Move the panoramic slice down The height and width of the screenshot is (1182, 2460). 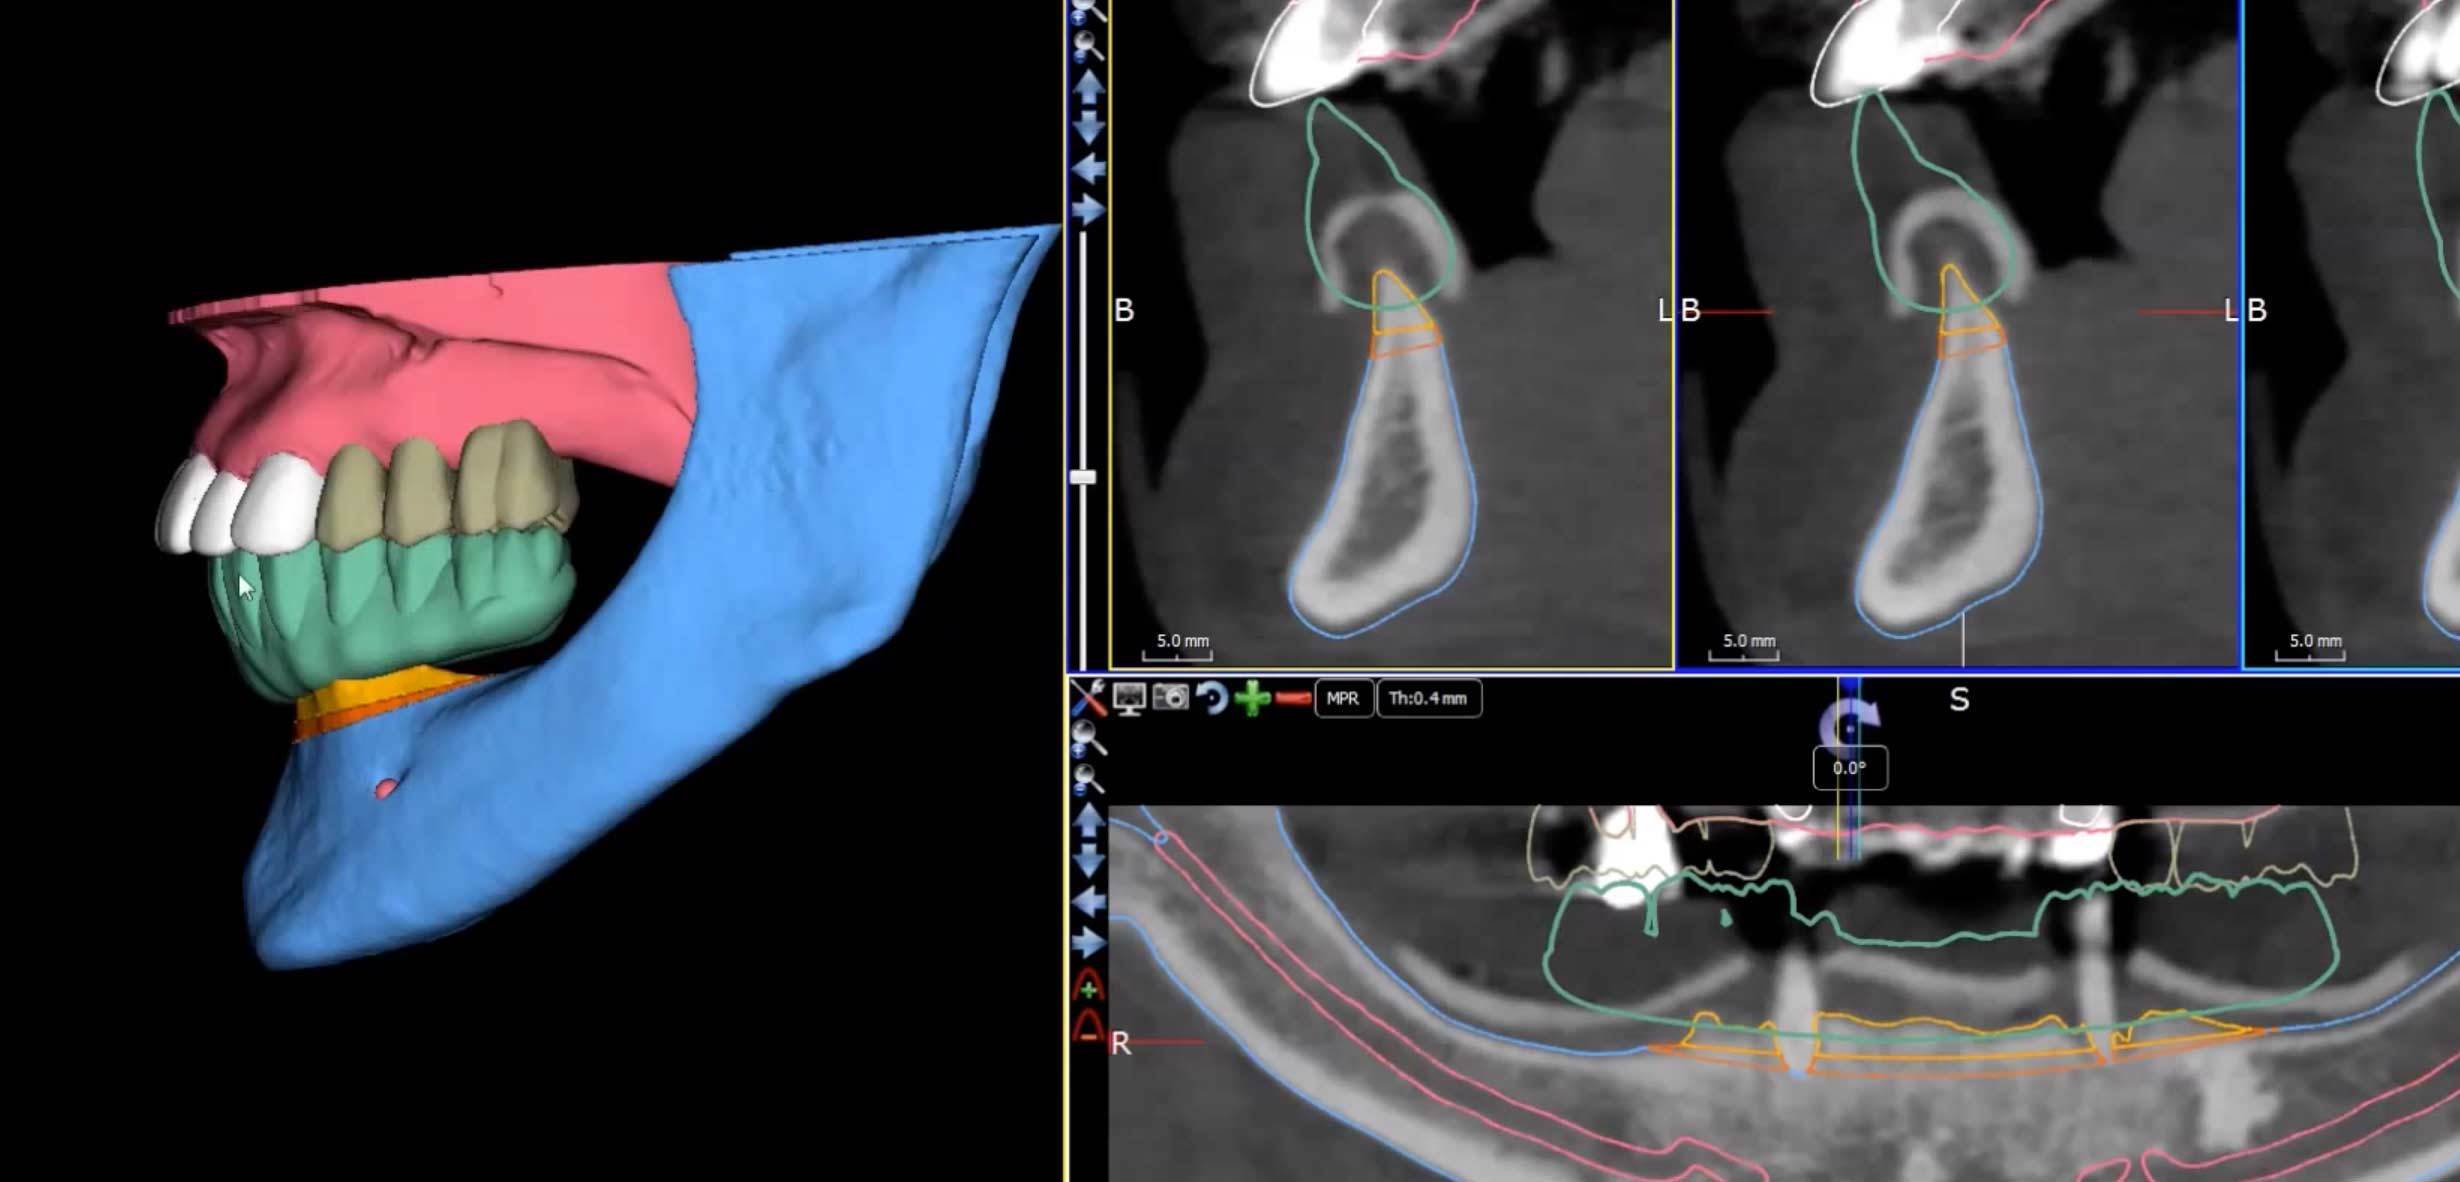(x=1088, y=861)
